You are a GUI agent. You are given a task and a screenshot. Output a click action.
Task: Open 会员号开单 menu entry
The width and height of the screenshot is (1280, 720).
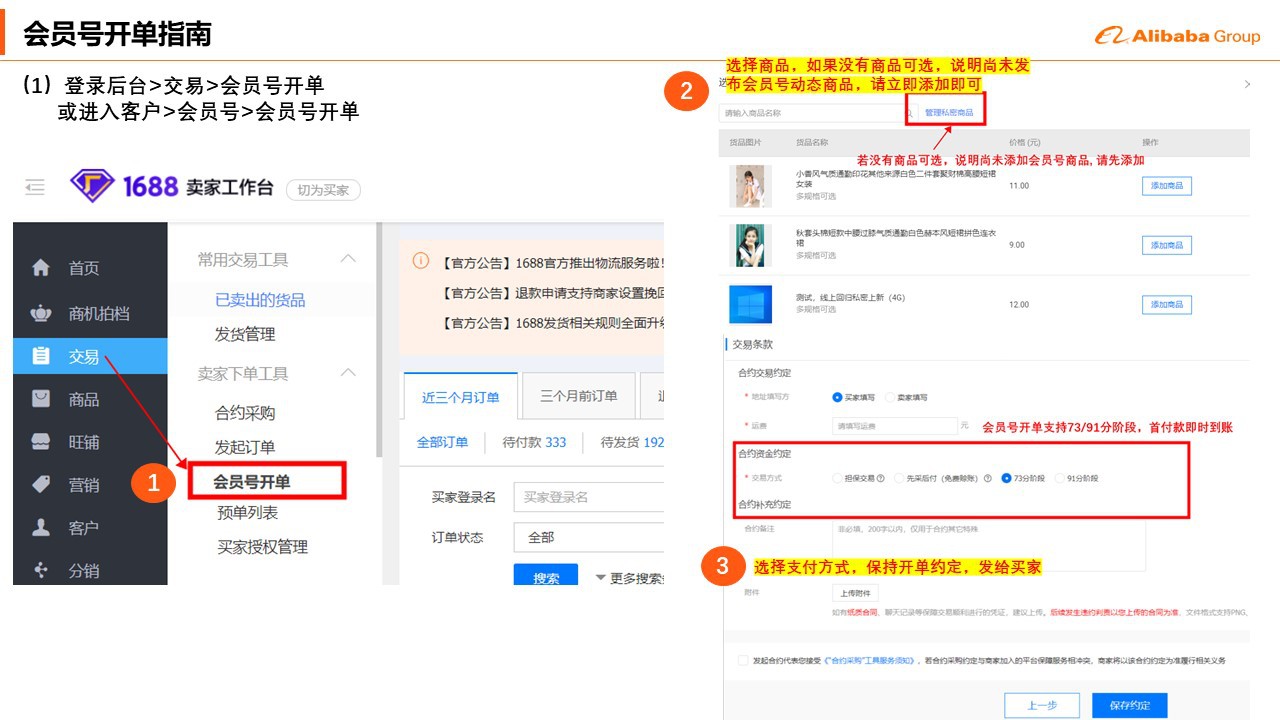pos(252,482)
